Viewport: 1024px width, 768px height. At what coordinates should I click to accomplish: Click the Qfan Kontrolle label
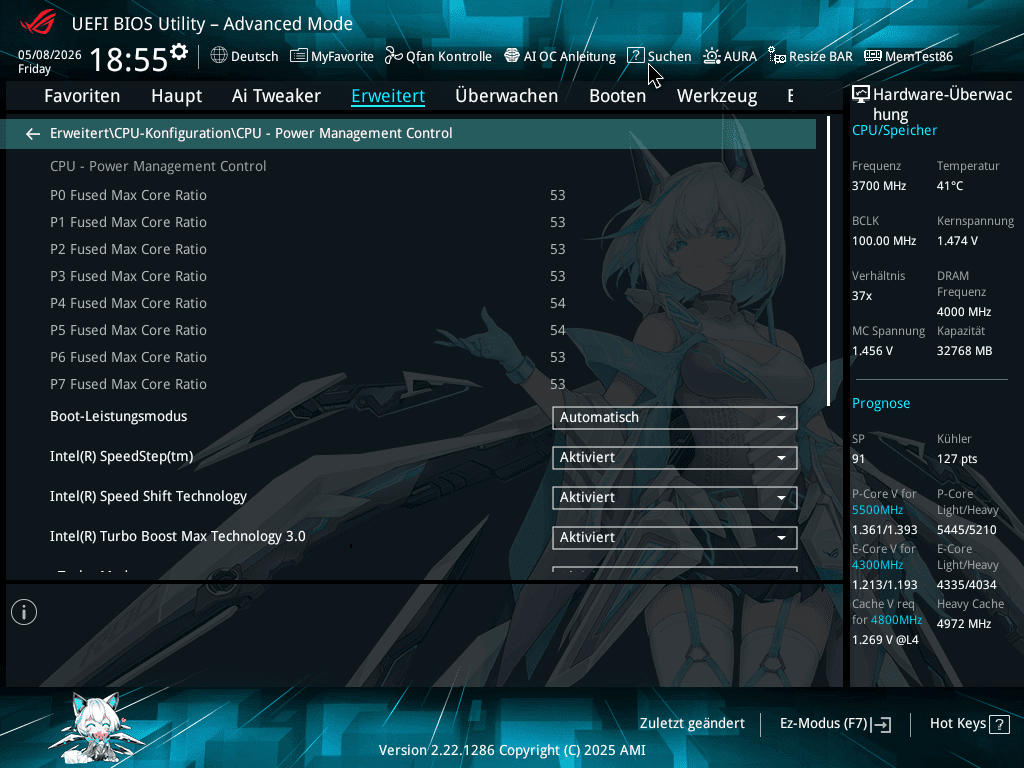click(449, 57)
